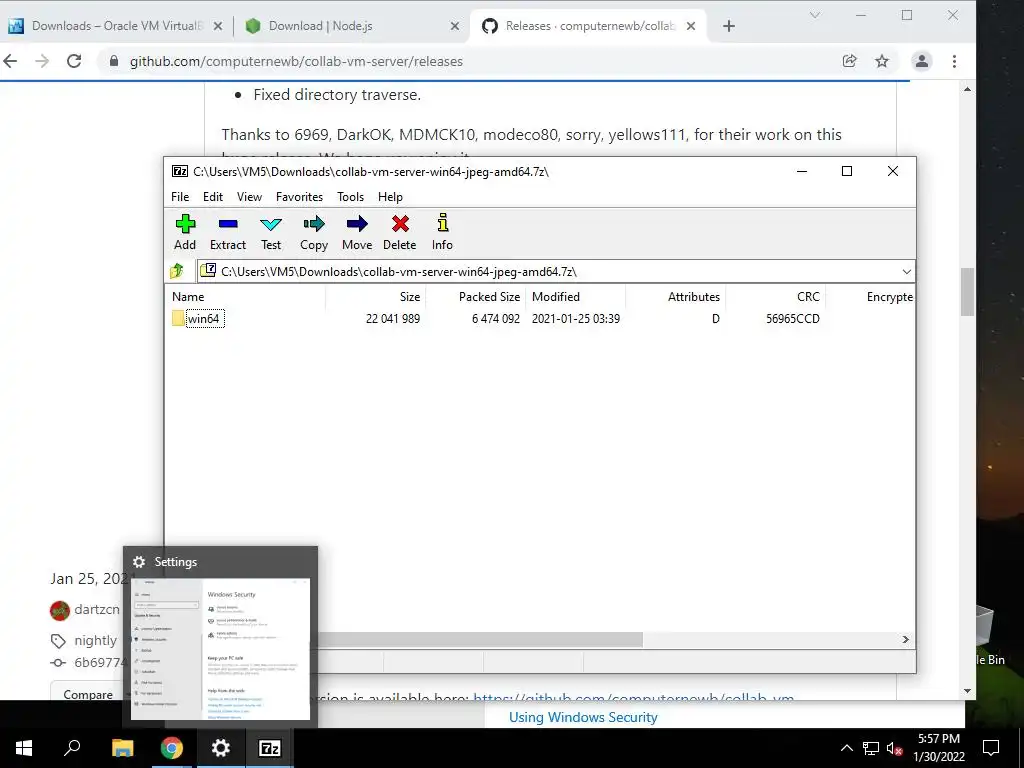Click the muted volume tray icon
Image resolution: width=1024 pixels, height=768 pixels.
tap(895, 748)
